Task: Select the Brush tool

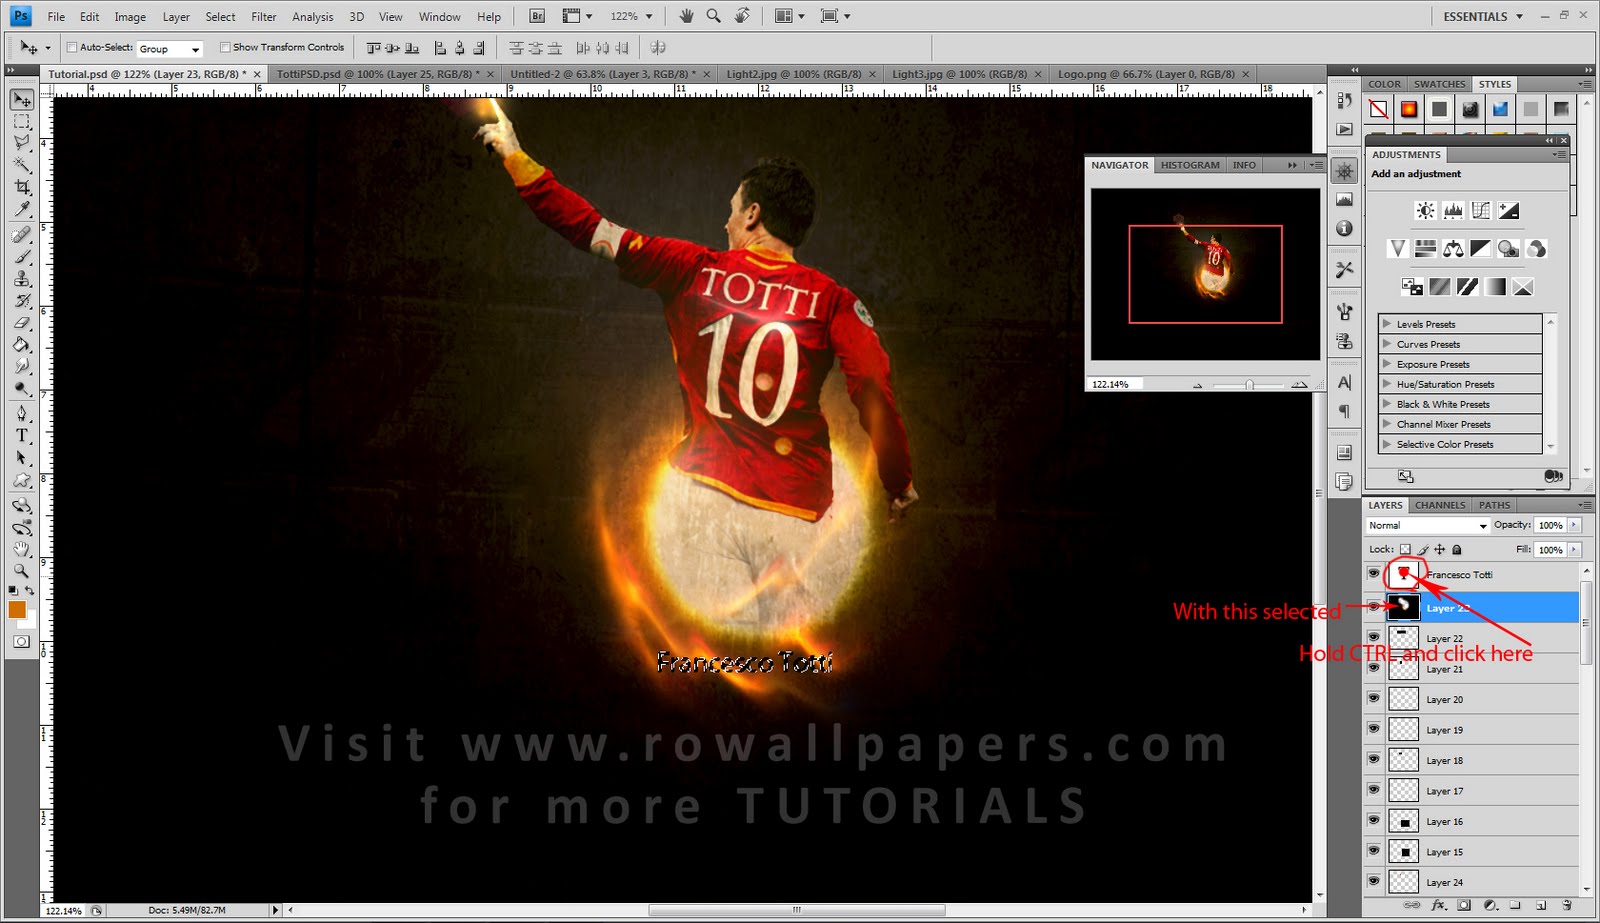Action: click(21, 257)
